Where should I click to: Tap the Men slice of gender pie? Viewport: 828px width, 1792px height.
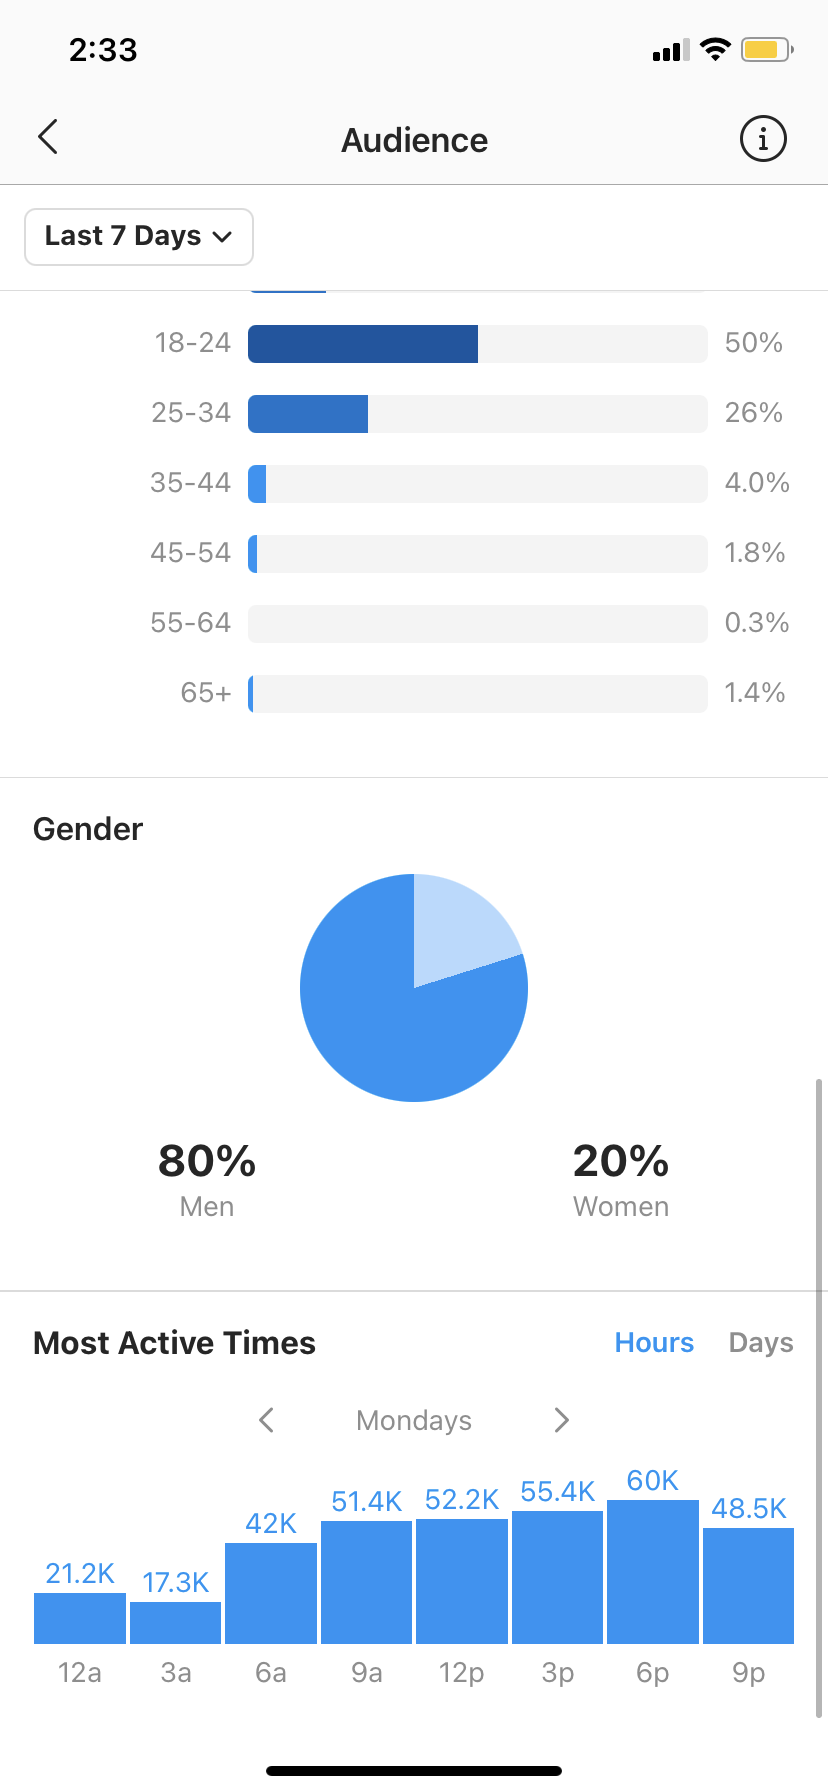click(x=400, y=1030)
